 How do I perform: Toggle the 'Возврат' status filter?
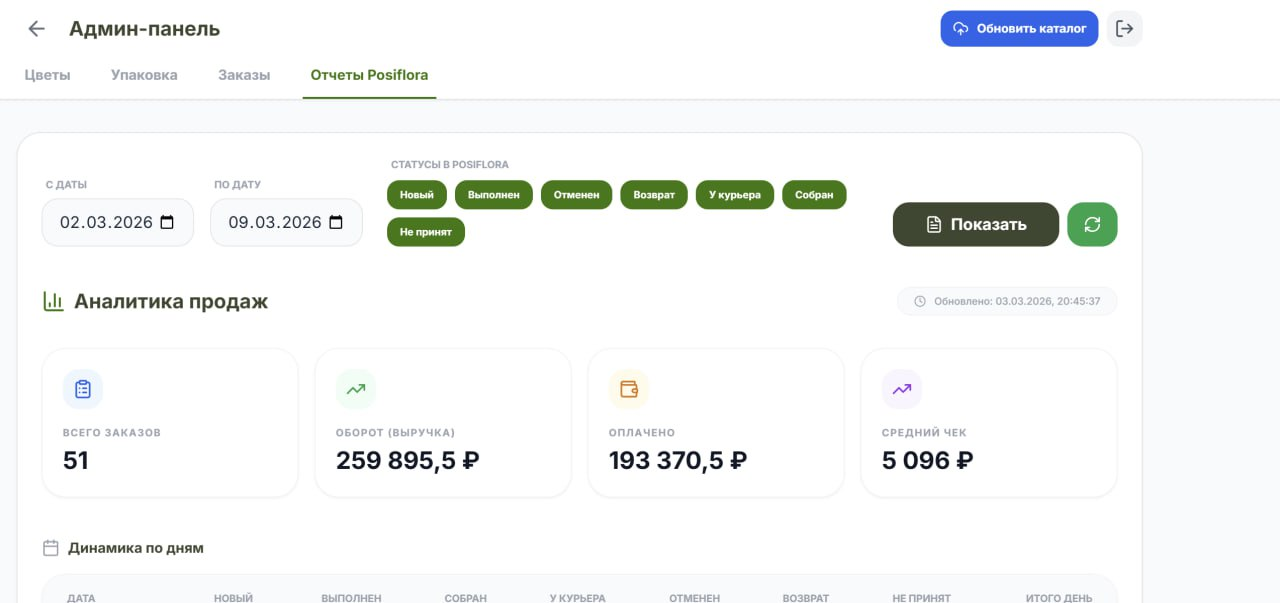pyautogui.click(x=654, y=195)
